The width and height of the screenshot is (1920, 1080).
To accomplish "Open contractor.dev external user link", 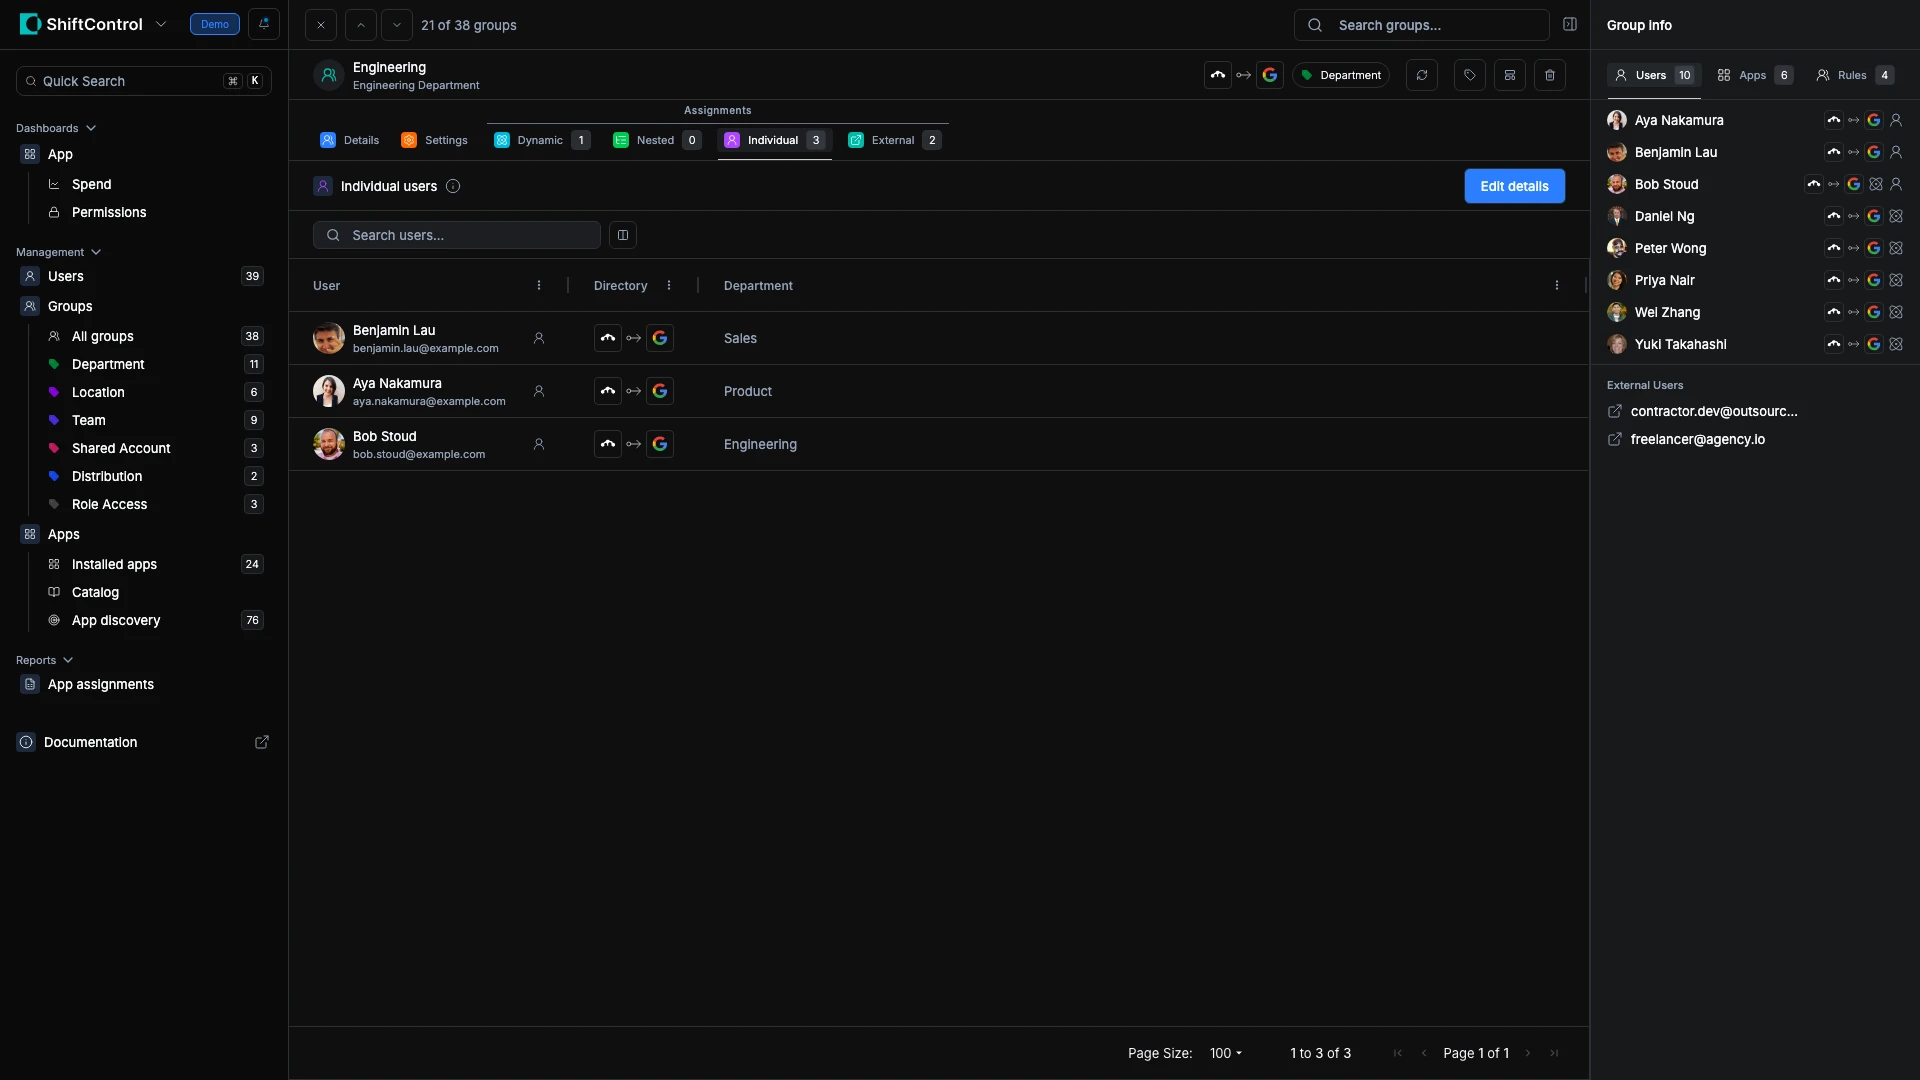I will coord(1713,411).
